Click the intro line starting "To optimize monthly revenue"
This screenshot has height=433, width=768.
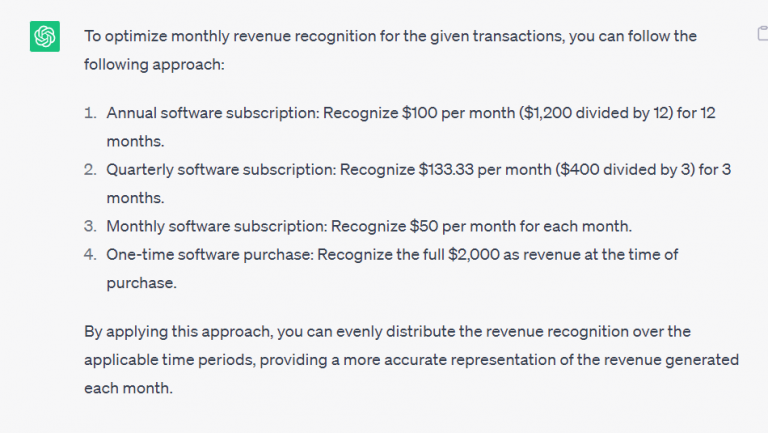390,36
